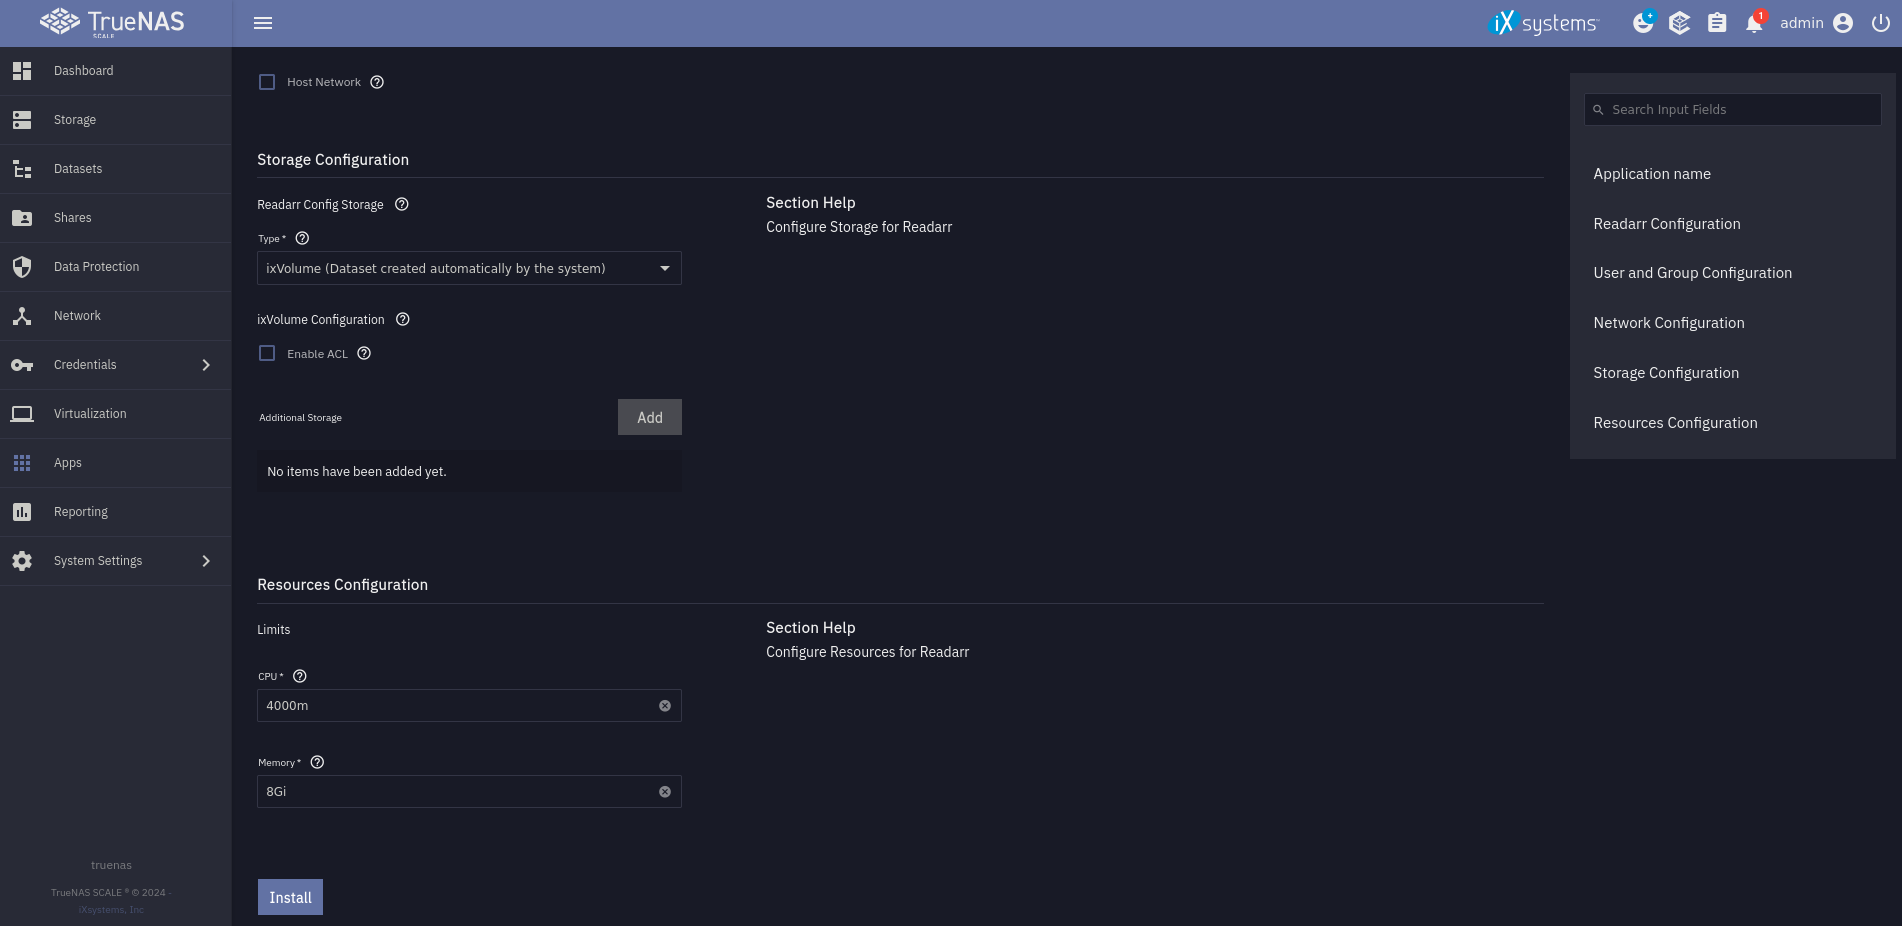Viewport: 1902px width, 926px height.
Task: Show help for ixVolume Configuration
Action: [403, 319]
